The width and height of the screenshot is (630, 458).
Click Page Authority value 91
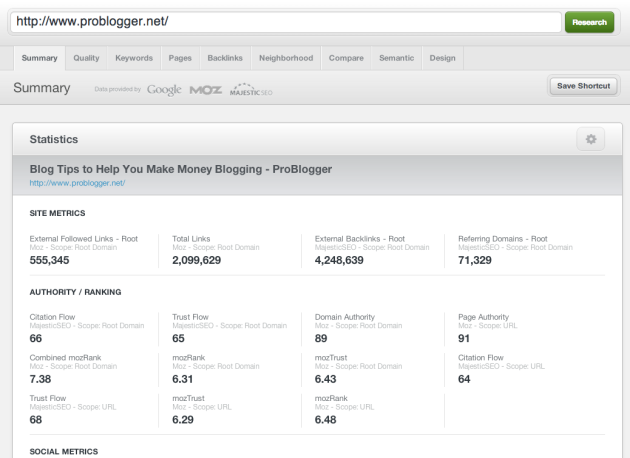point(464,338)
